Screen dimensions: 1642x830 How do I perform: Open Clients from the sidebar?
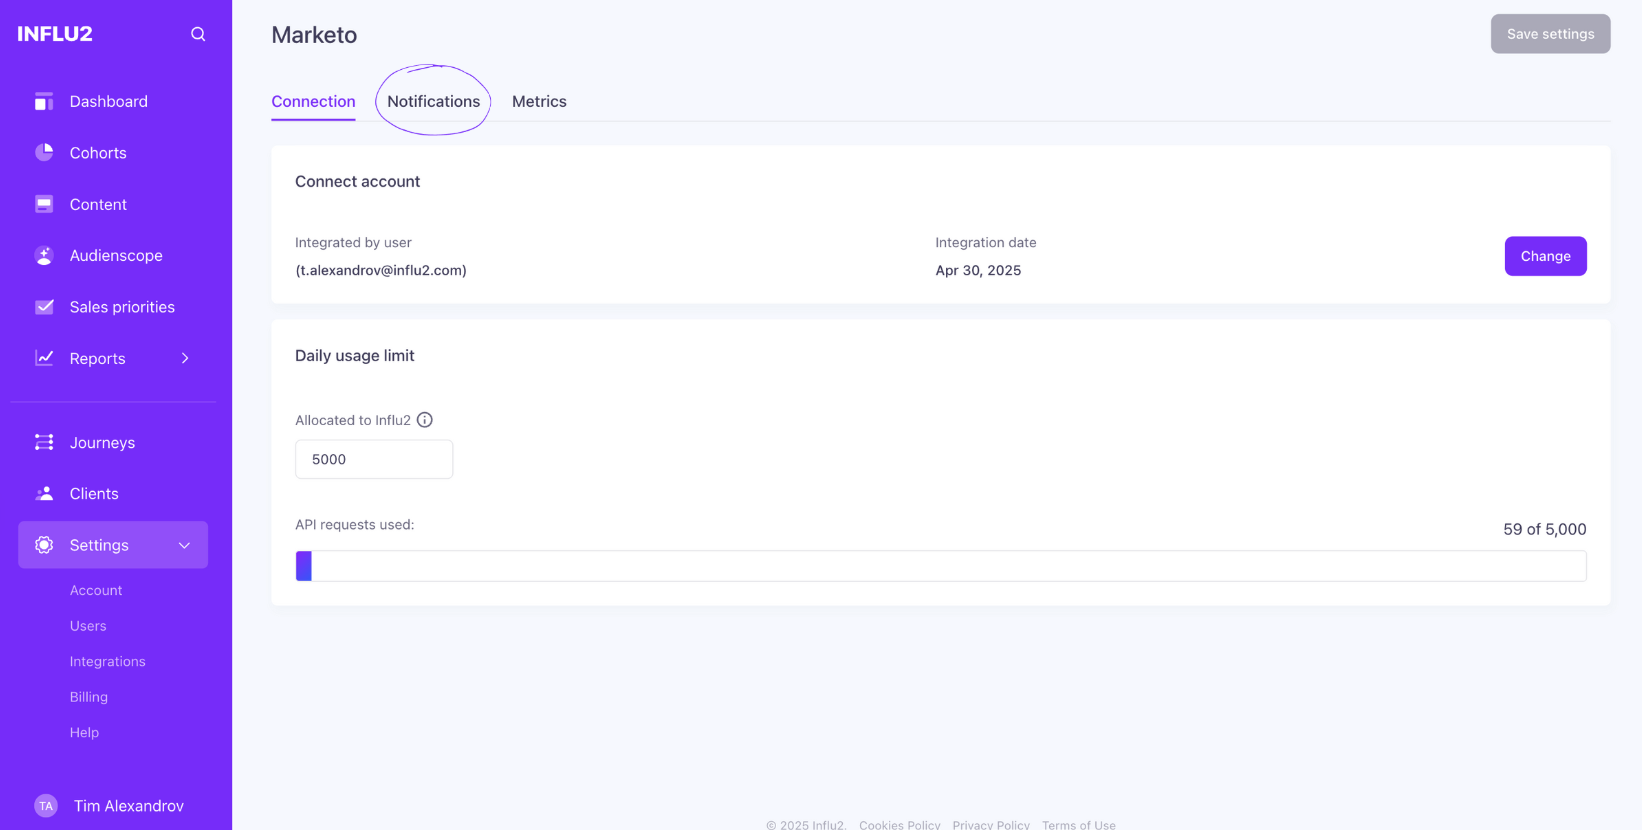(94, 494)
